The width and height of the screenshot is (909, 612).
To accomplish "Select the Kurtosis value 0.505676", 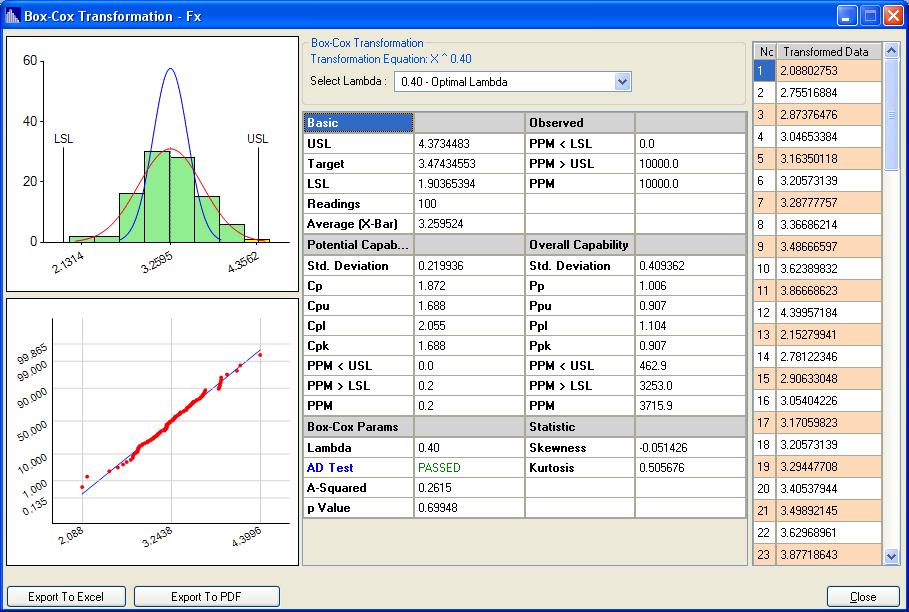I will point(690,468).
